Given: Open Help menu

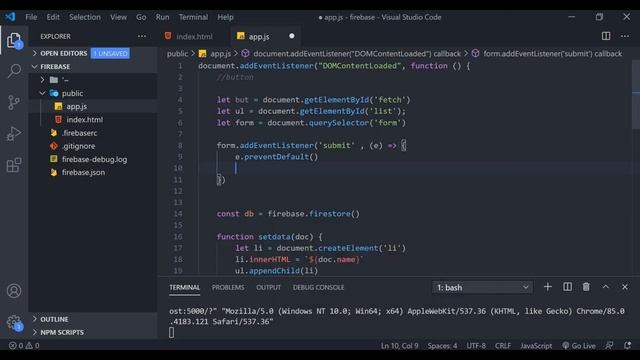Looking at the screenshot, I should (225, 17).
